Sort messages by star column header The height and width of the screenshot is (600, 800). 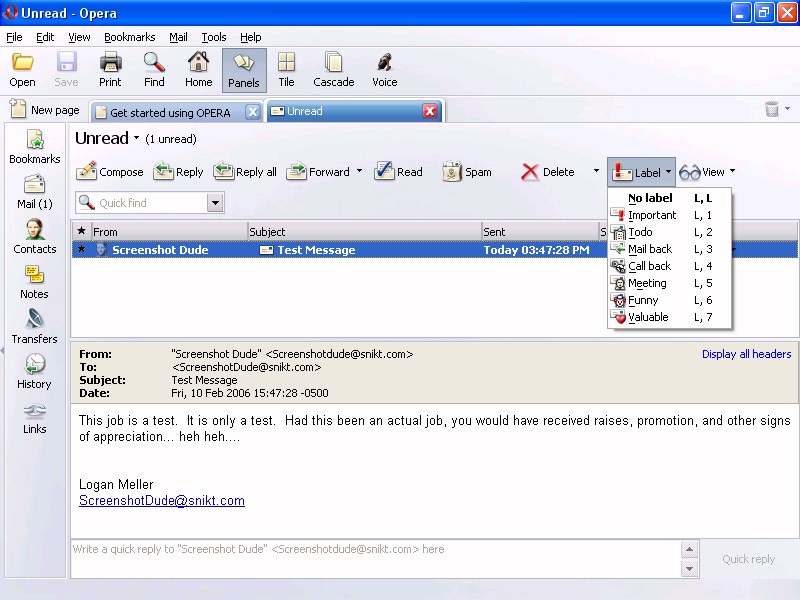coord(82,232)
